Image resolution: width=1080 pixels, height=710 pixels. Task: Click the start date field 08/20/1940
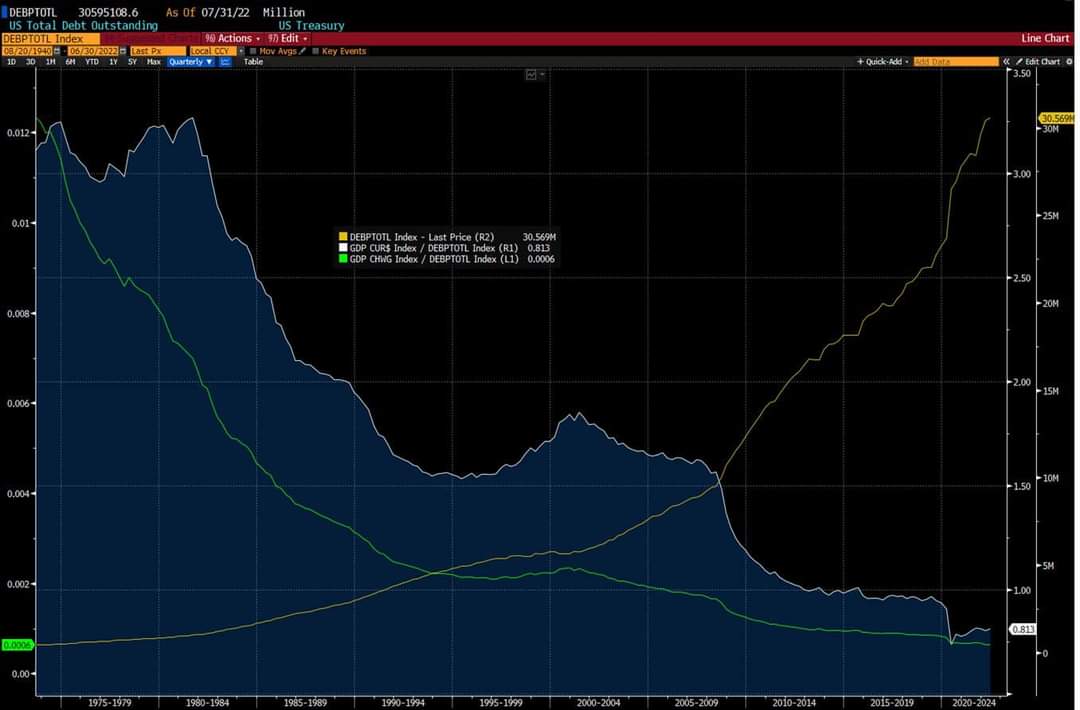tap(28, 51)
